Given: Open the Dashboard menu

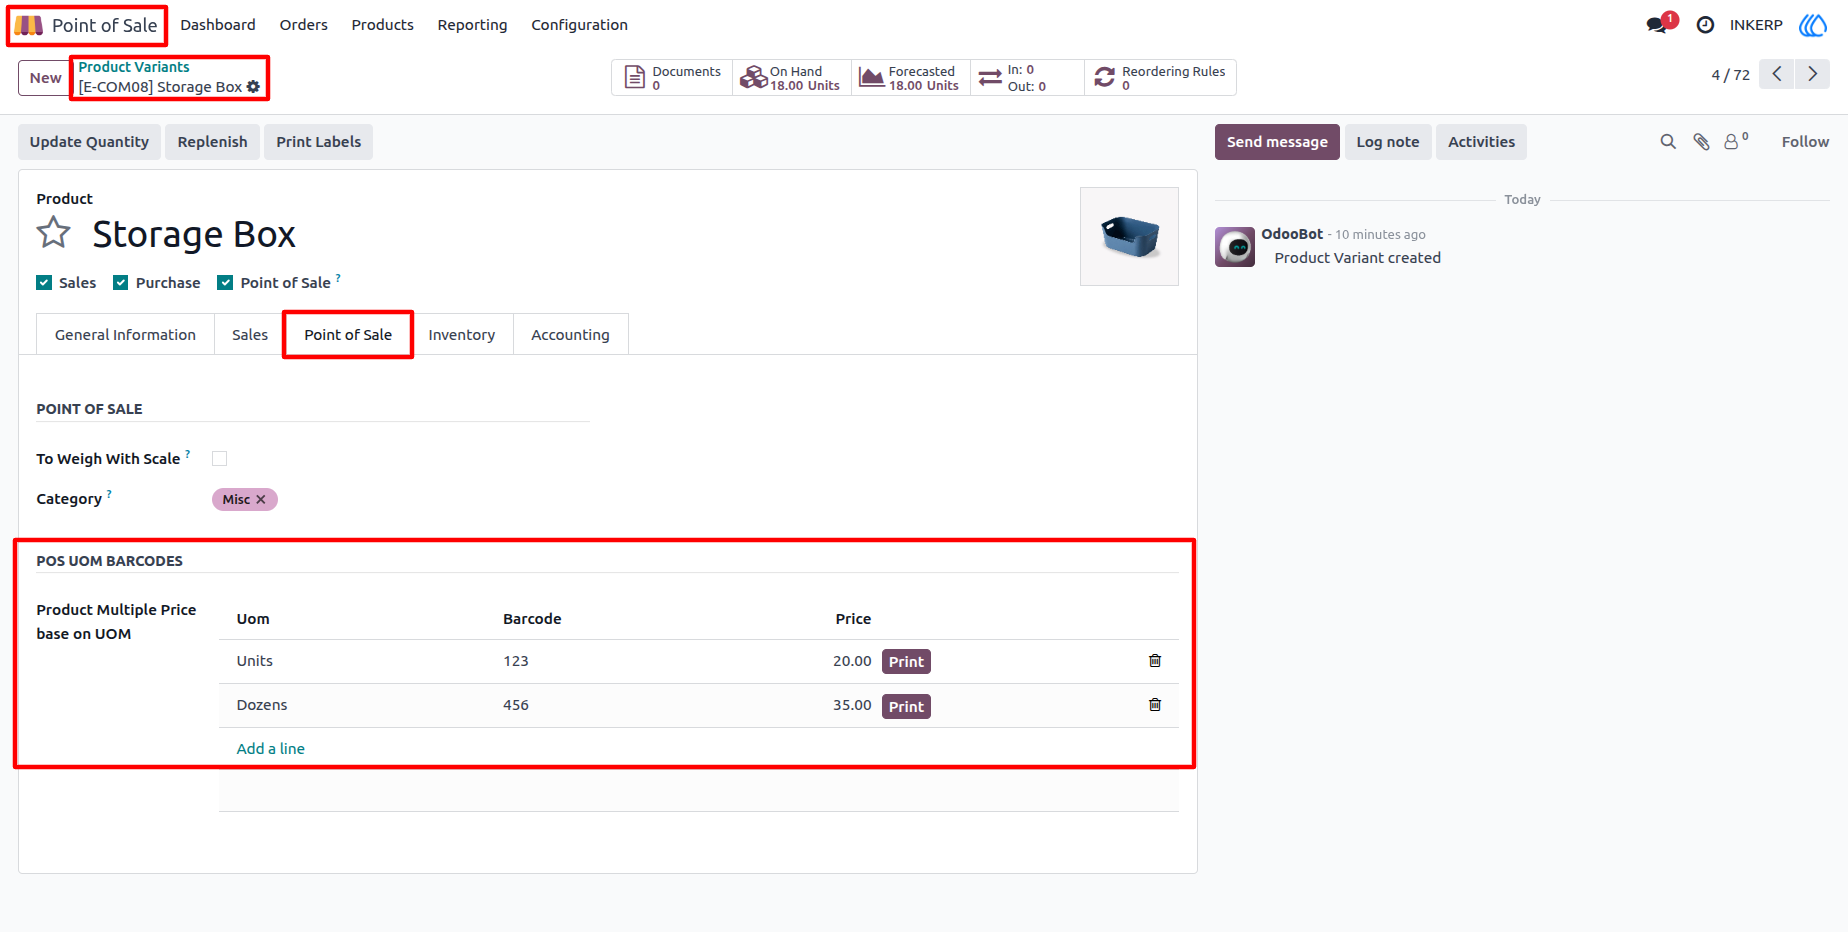Looking at the screenshot, I should coord(218,25).
